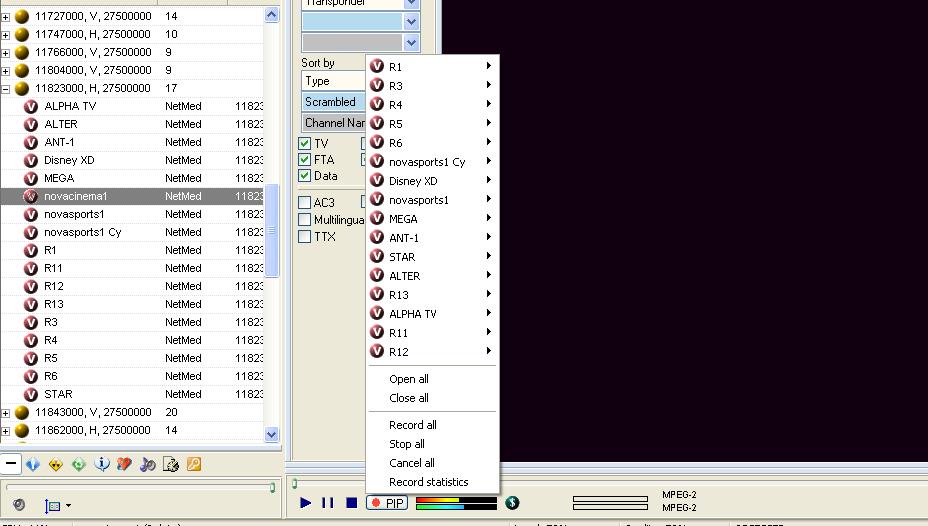This screenshot has width=928, height=526.
Task: Open the novasports1 Cy submenu entry
Action: coord(433,162)
